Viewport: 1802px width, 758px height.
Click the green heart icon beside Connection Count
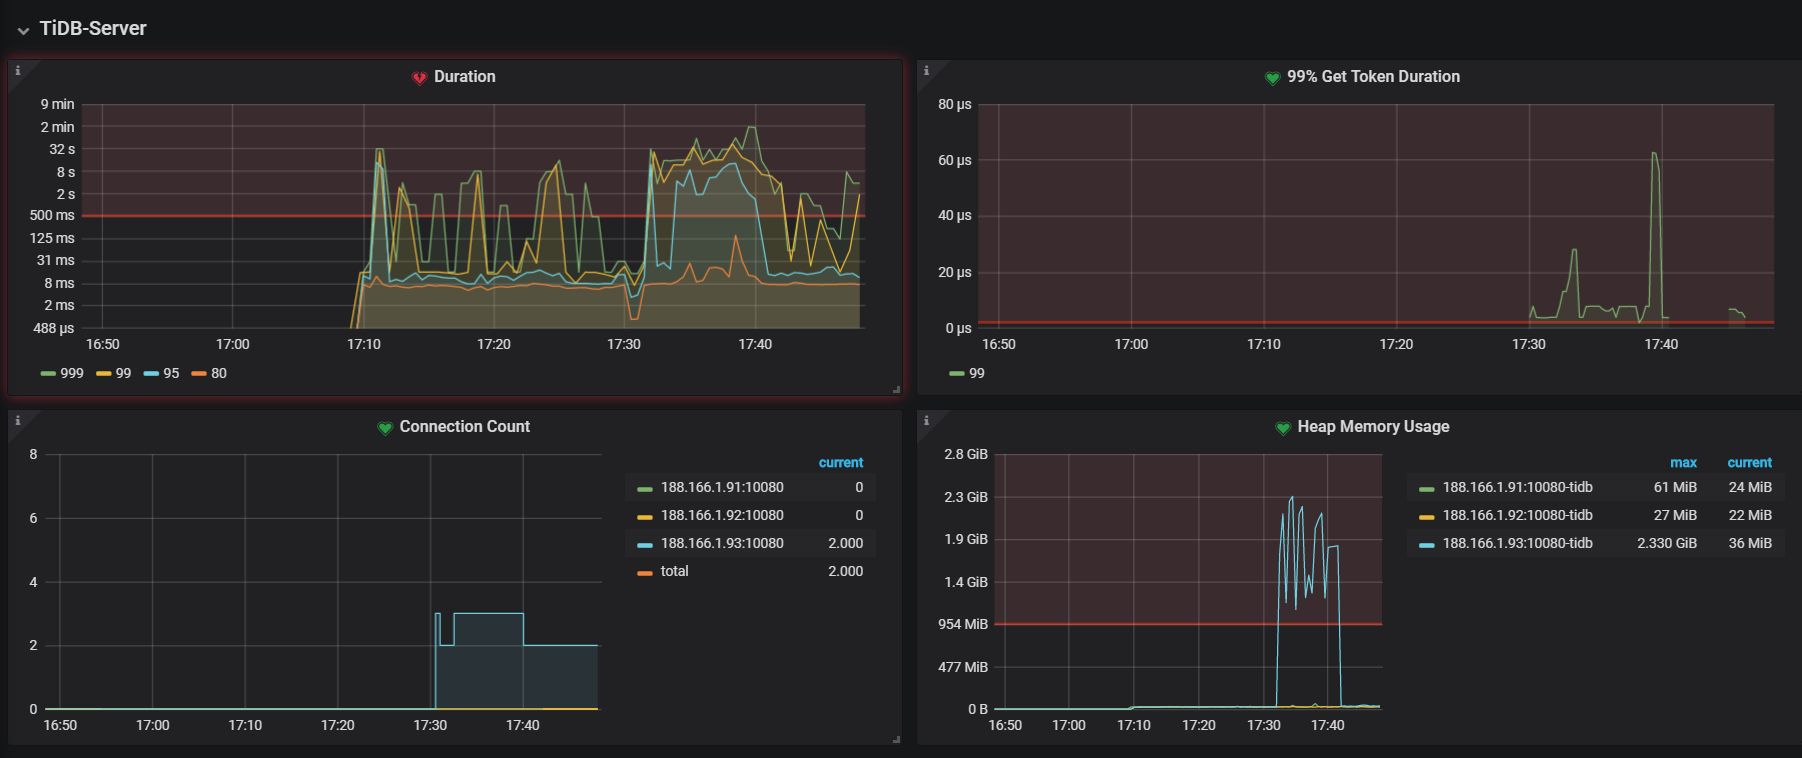[385, 428]
